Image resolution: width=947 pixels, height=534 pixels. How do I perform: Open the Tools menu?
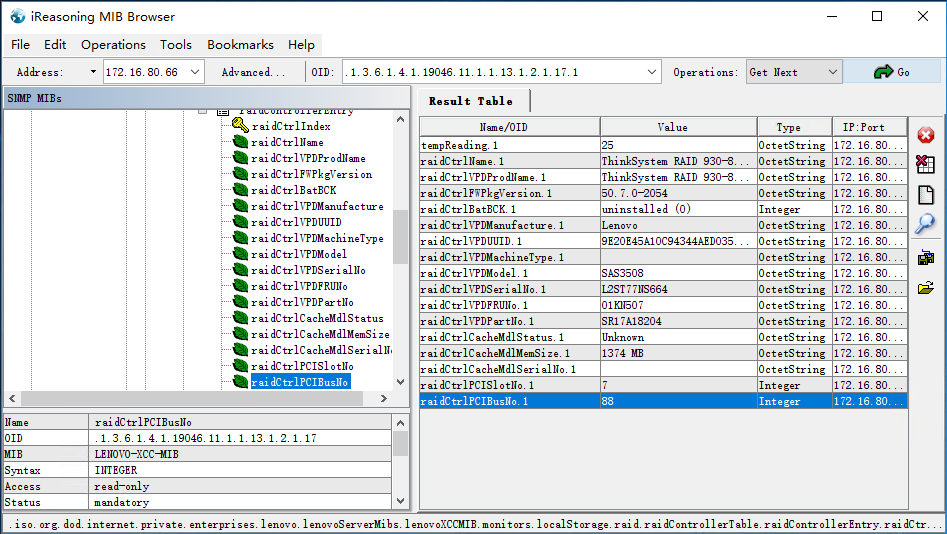(175, 45)
